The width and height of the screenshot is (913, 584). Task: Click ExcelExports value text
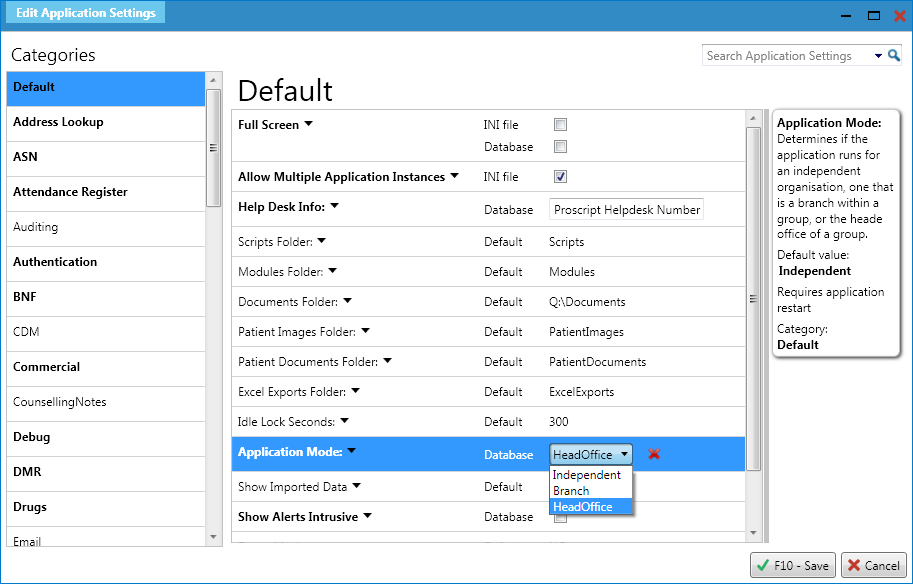(x=582, y=392)
